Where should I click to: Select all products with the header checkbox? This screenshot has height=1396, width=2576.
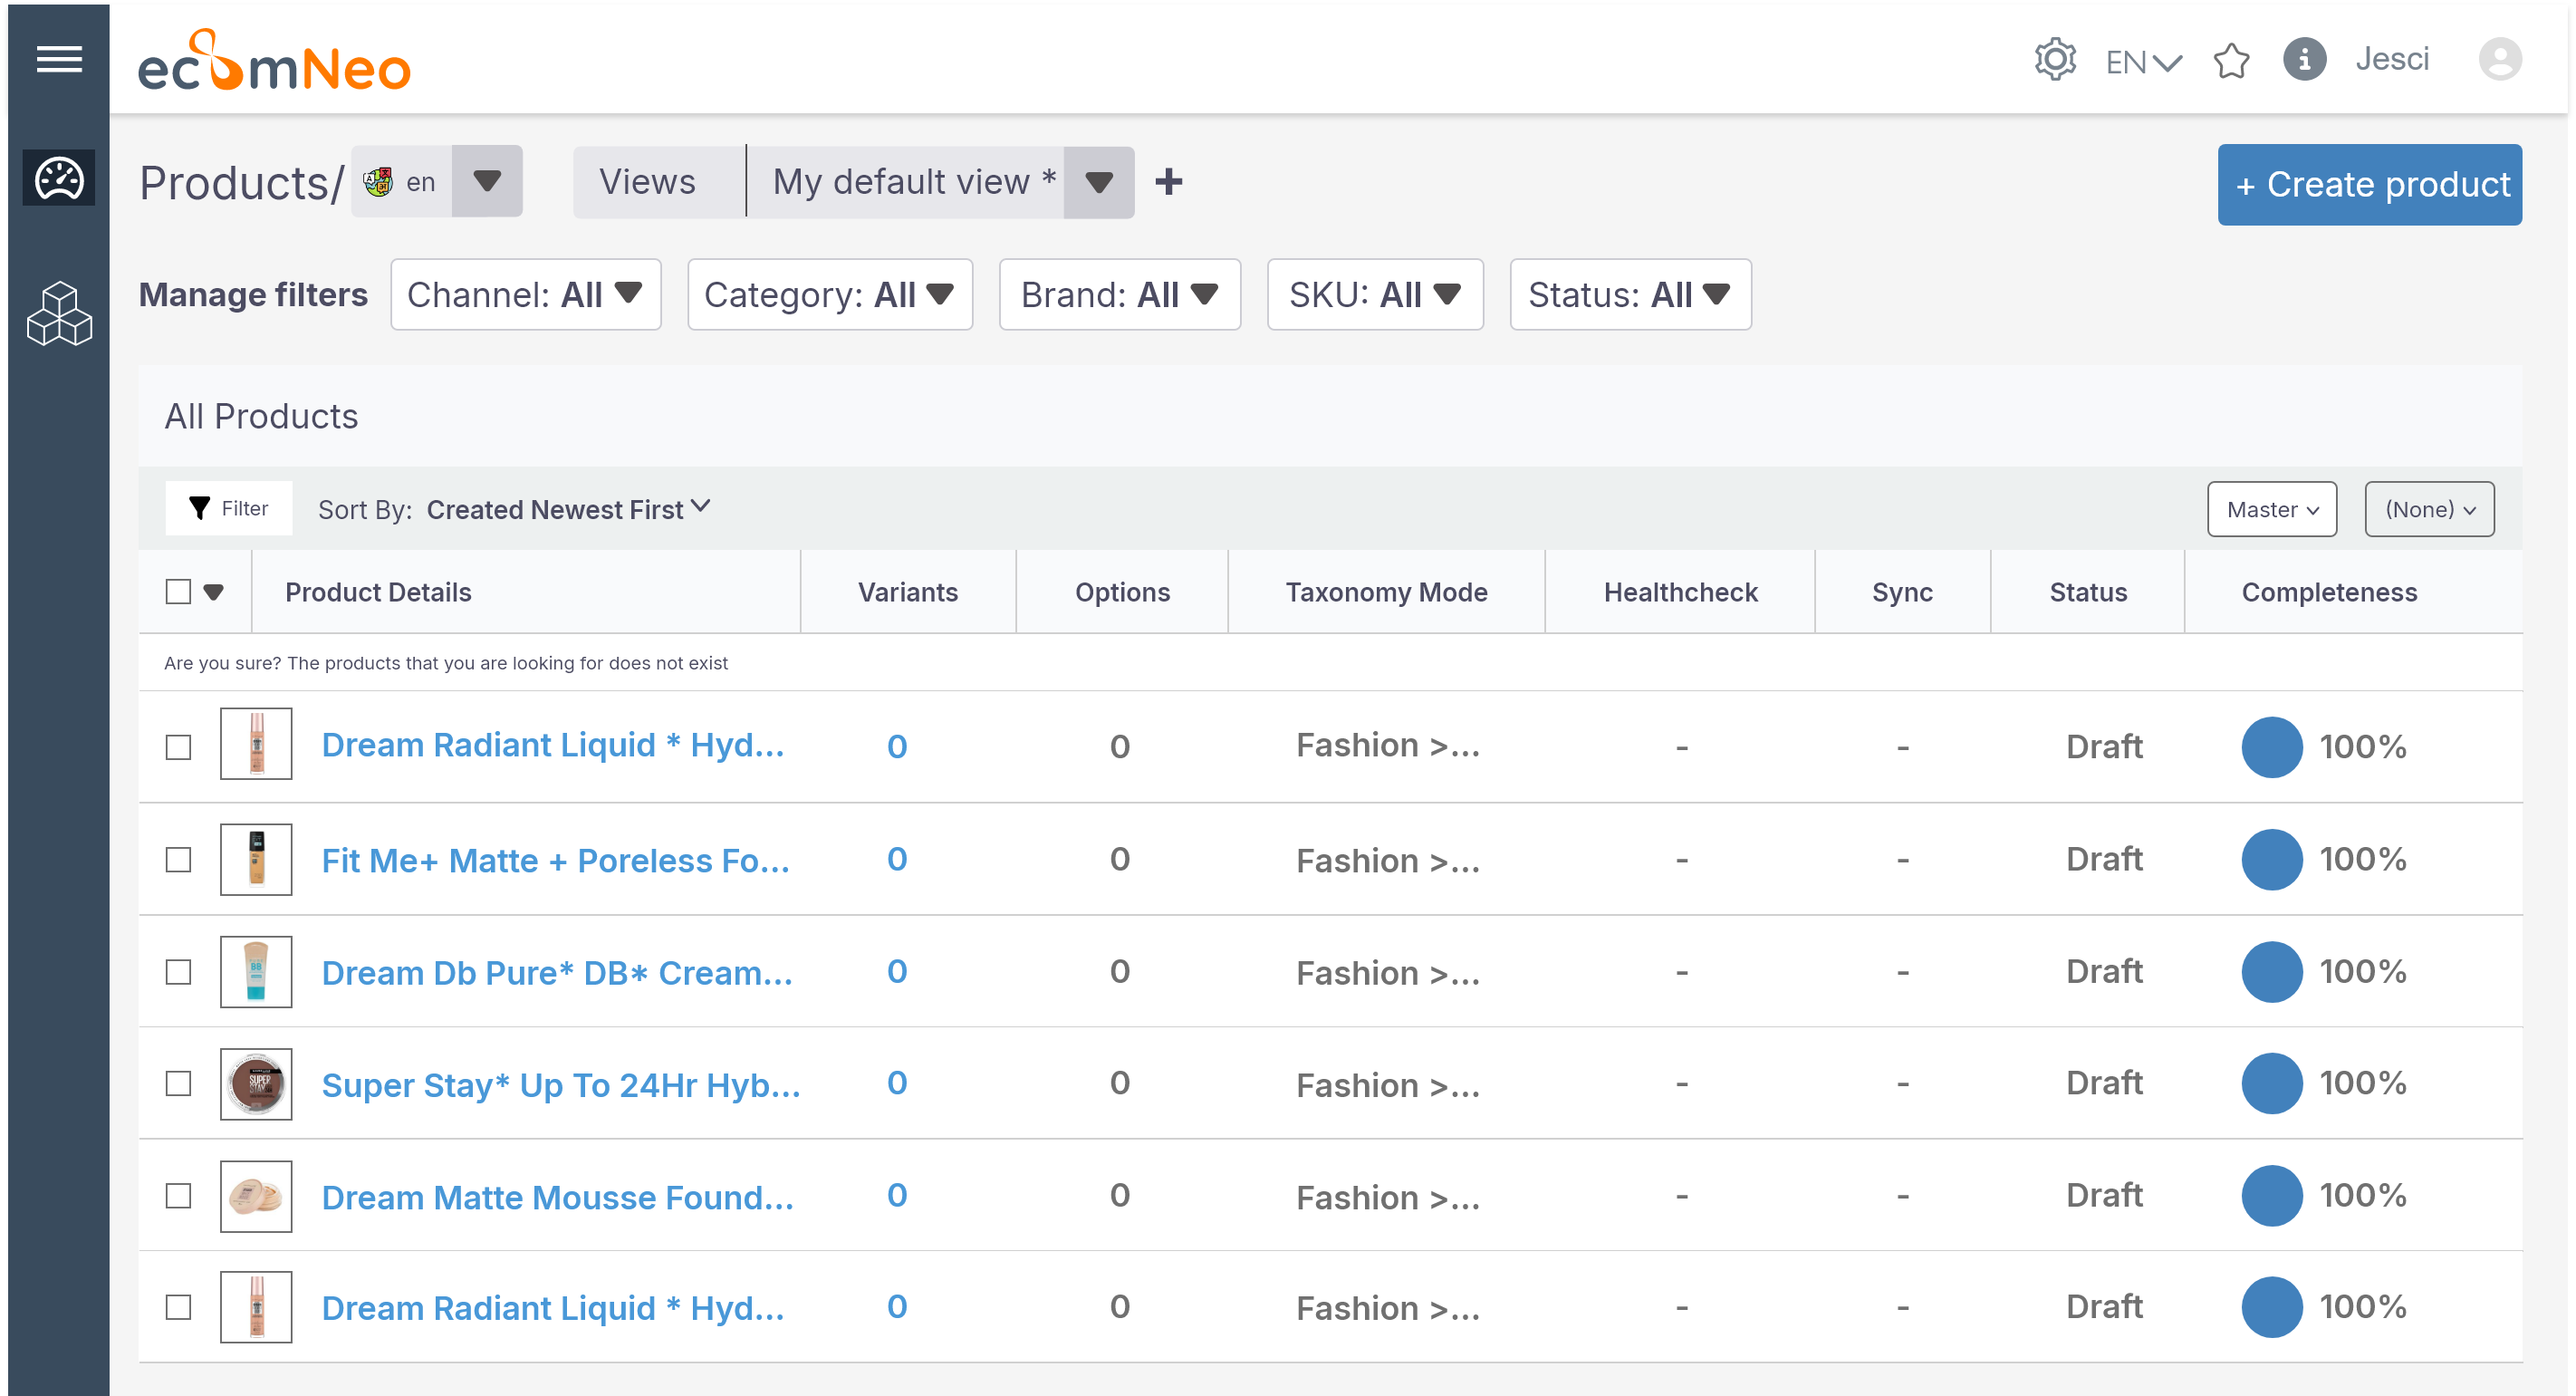[x=179, y=591]
